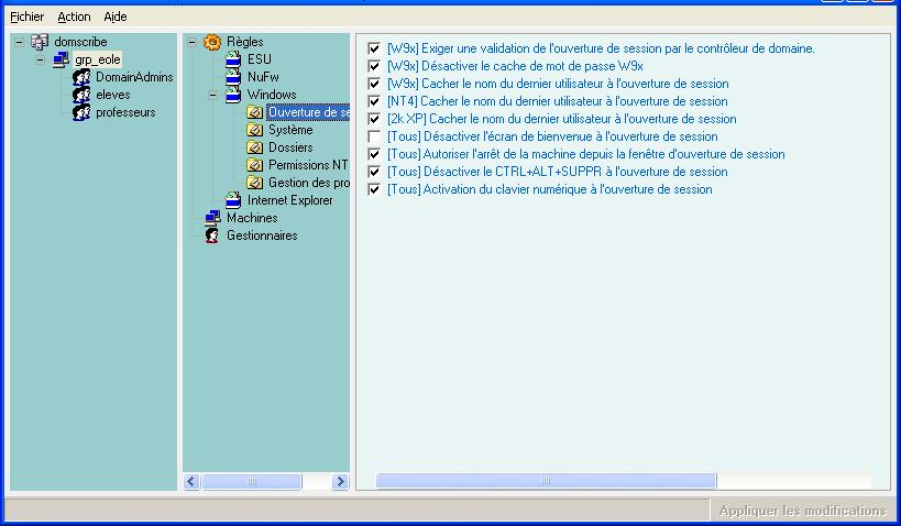Toggle NT4 hide last user name checkbox
This screenshot has width=901, height=526.
[x=374, y=102]
